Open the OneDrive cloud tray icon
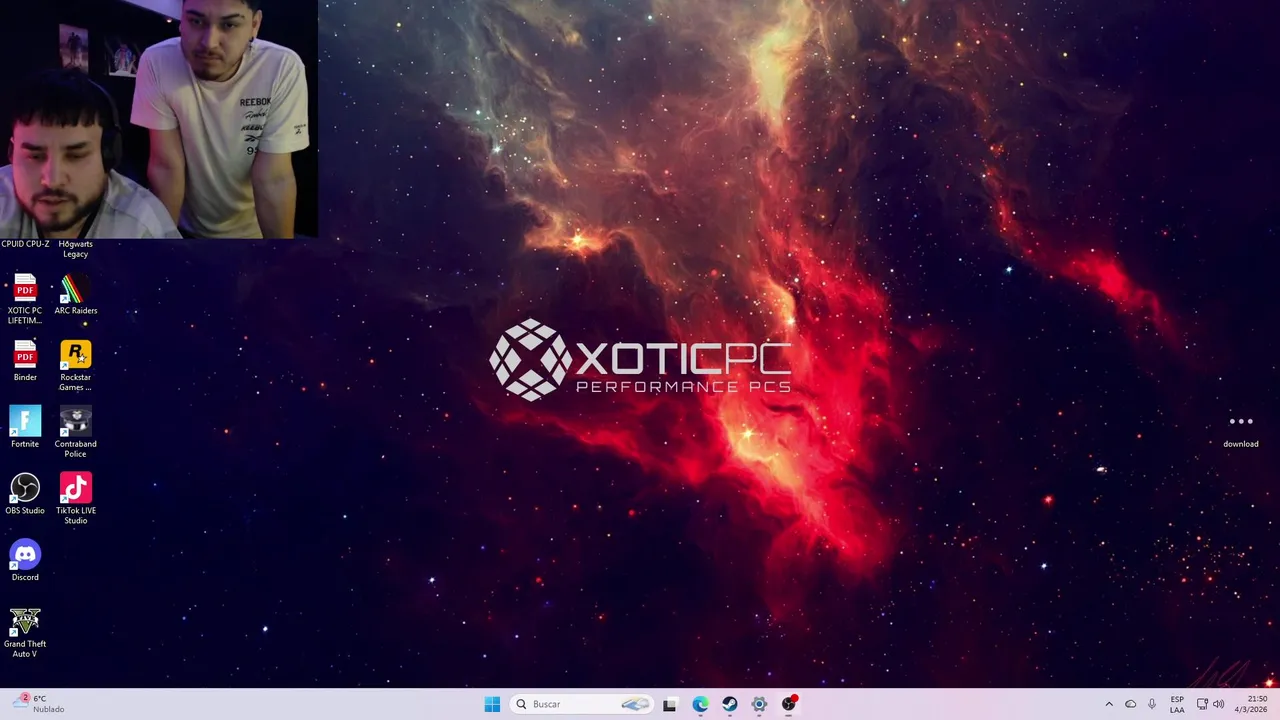The height and width of the screenshot is (720, 1280). (x=1130, y=704)
